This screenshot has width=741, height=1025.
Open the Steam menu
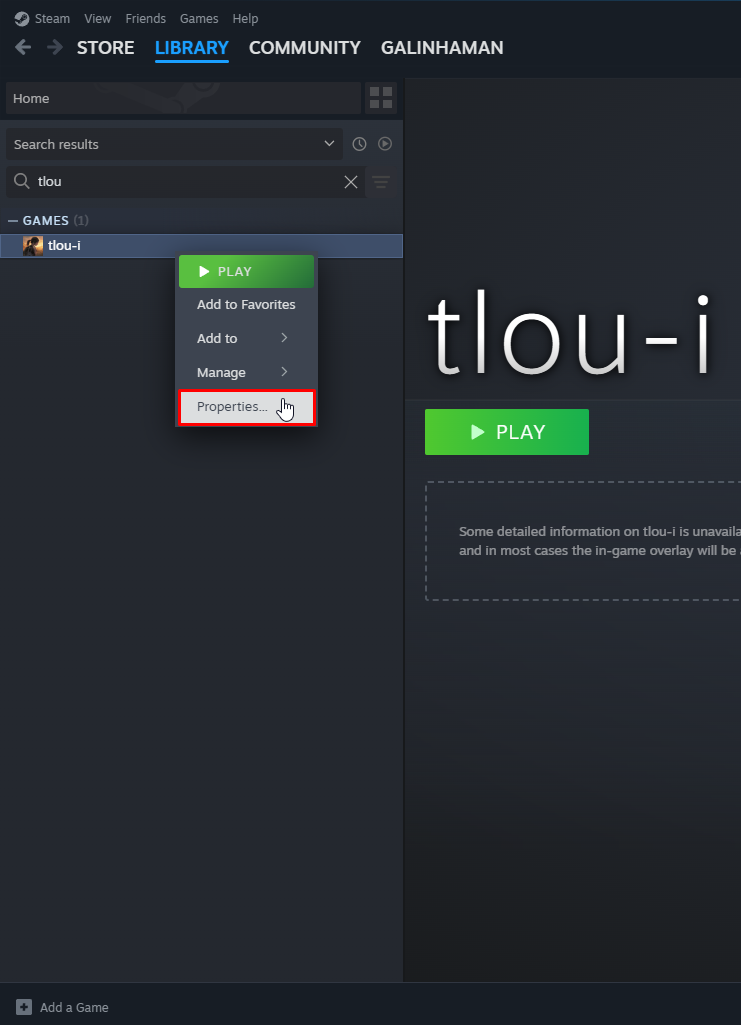[x=43, y=19]
